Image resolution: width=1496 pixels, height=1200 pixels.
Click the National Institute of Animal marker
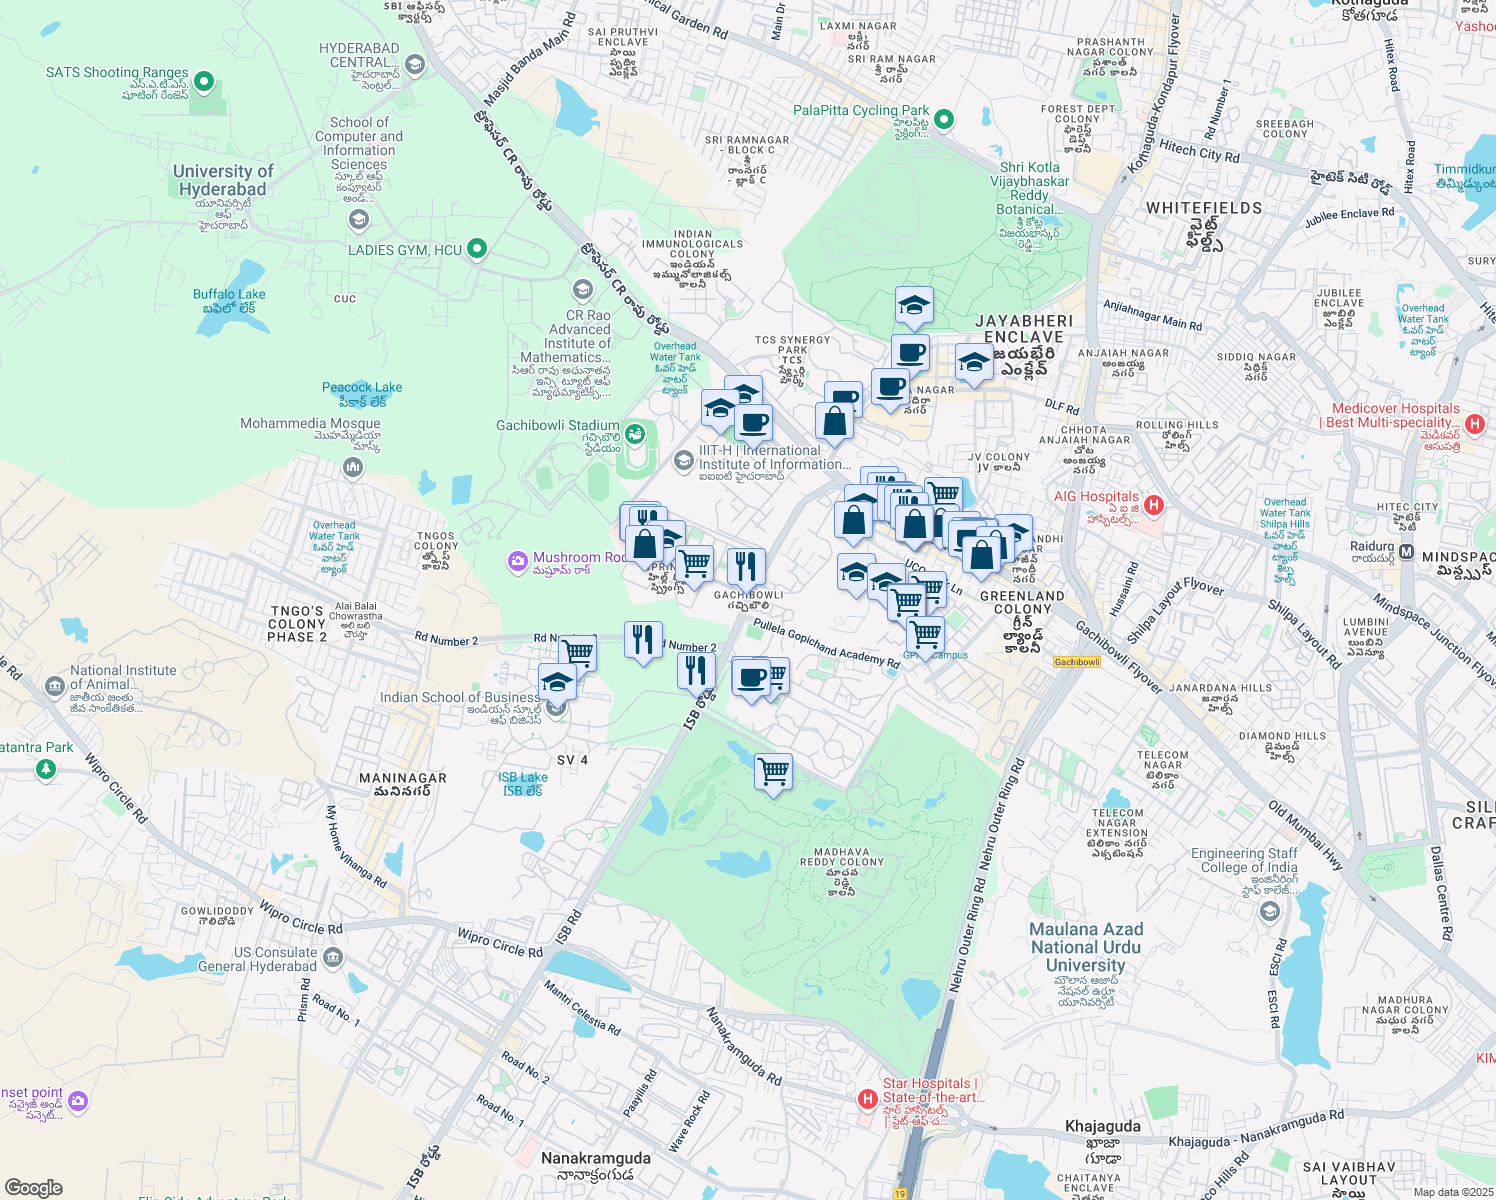[55, 686]
